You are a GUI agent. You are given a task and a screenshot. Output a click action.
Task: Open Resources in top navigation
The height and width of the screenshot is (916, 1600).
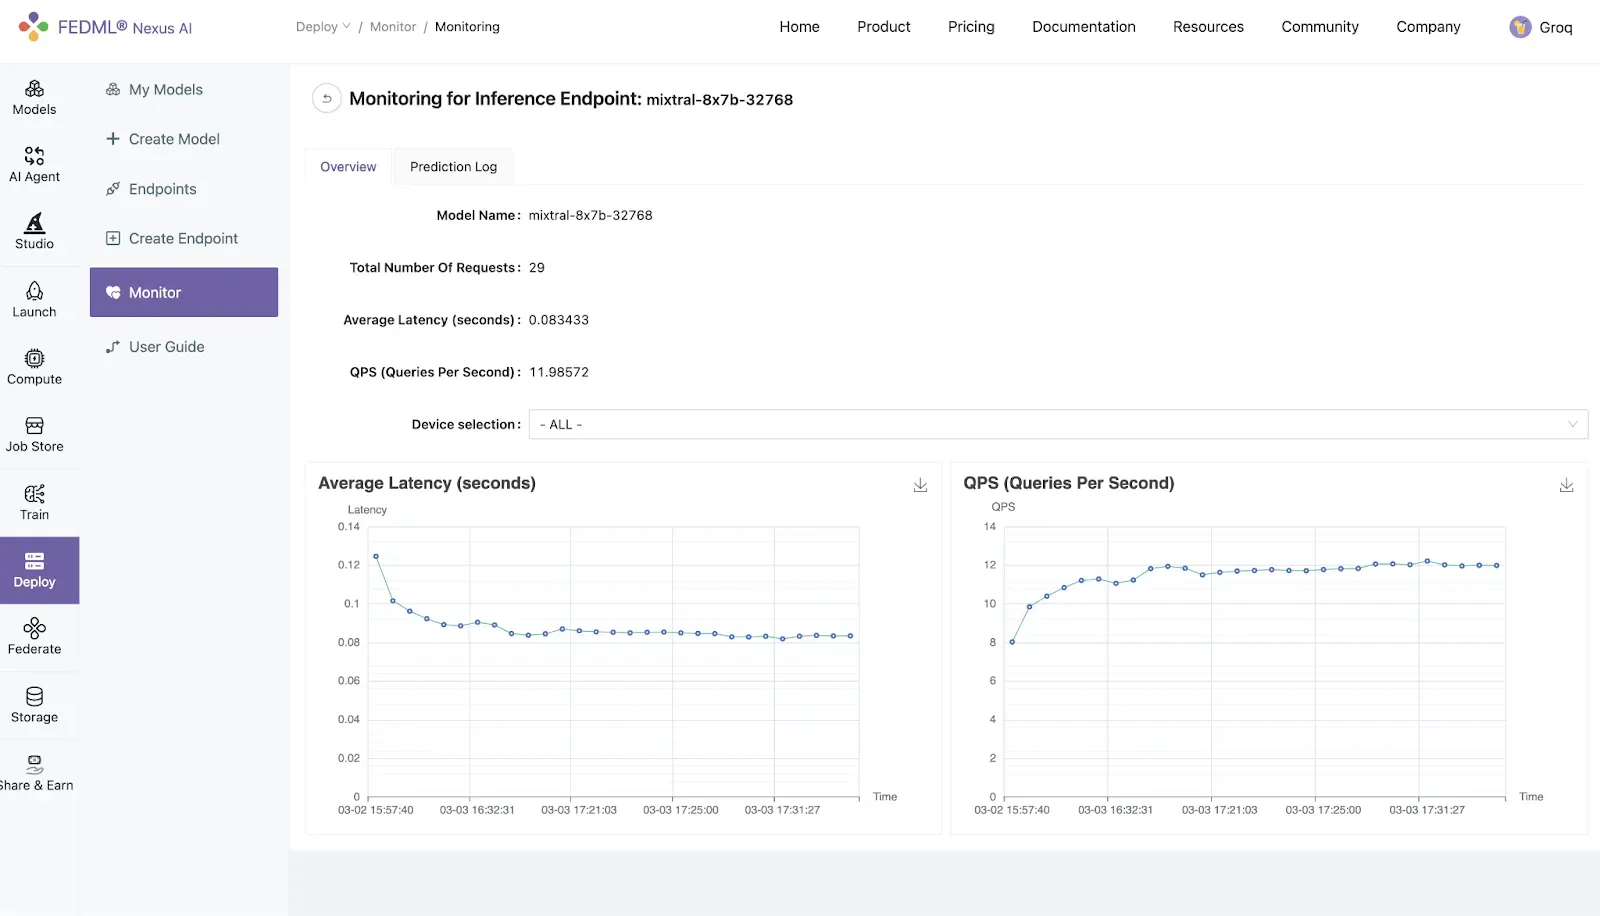(1208, 27)
